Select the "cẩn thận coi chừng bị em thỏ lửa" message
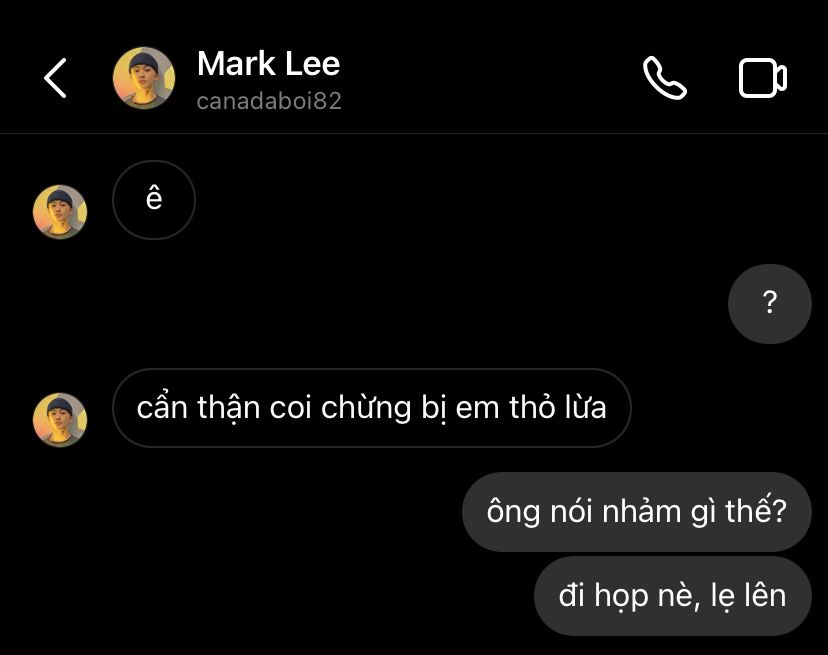Viewport: 828px width, 655px height. click(372, 408)
